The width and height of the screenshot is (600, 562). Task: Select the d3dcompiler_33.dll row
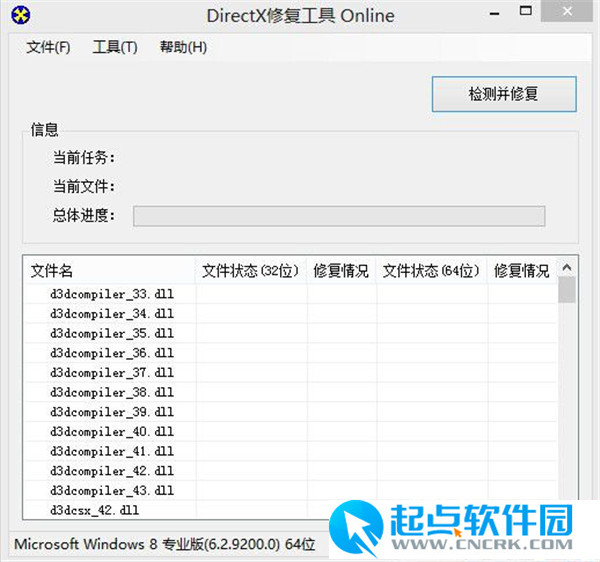[291, 294]
